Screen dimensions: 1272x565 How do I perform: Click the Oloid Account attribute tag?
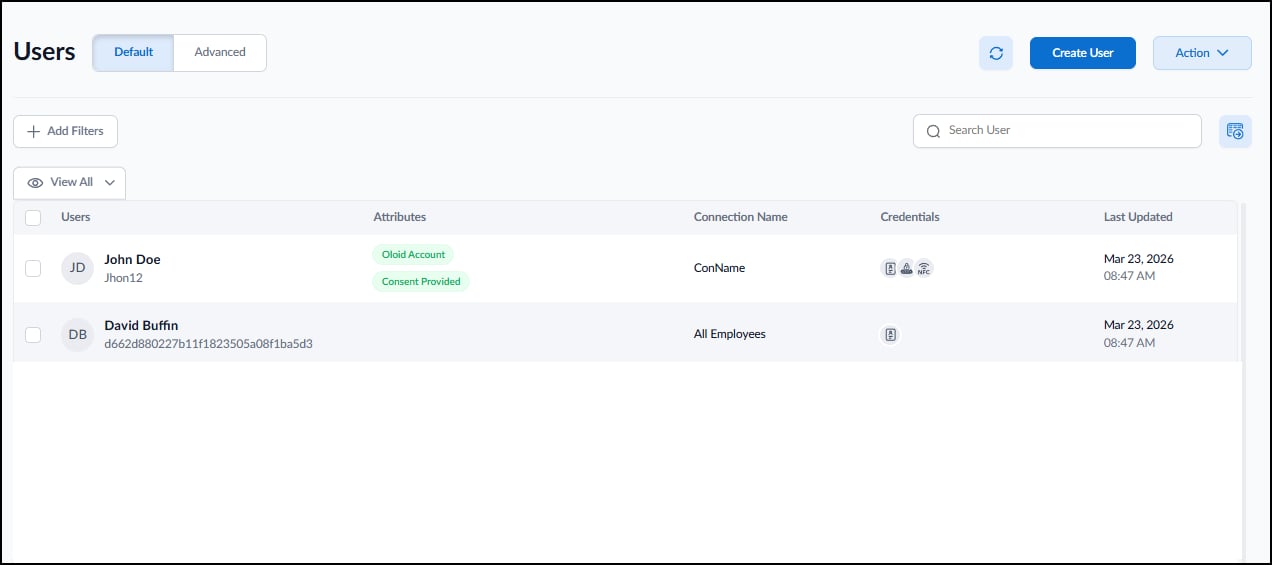pos(413,254)
